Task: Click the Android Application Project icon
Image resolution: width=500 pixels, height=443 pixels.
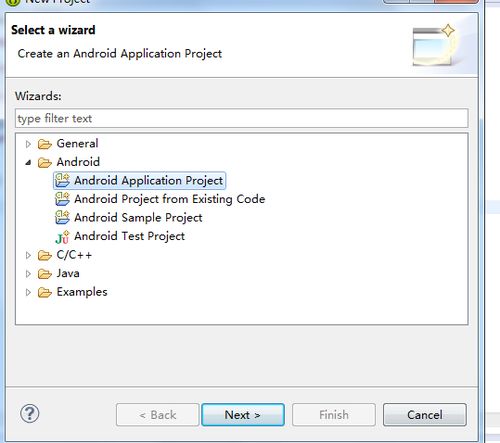Action: tap(62, 180)
